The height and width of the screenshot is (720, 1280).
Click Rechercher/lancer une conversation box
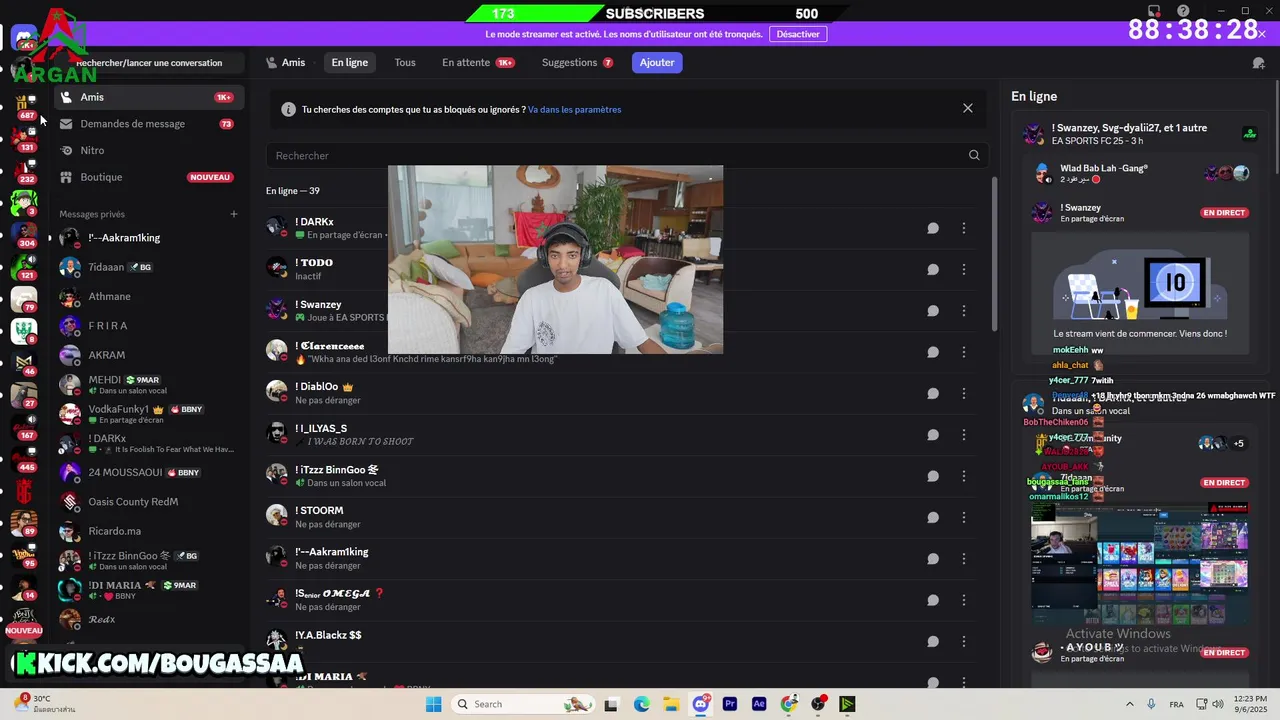click(149, 63)
